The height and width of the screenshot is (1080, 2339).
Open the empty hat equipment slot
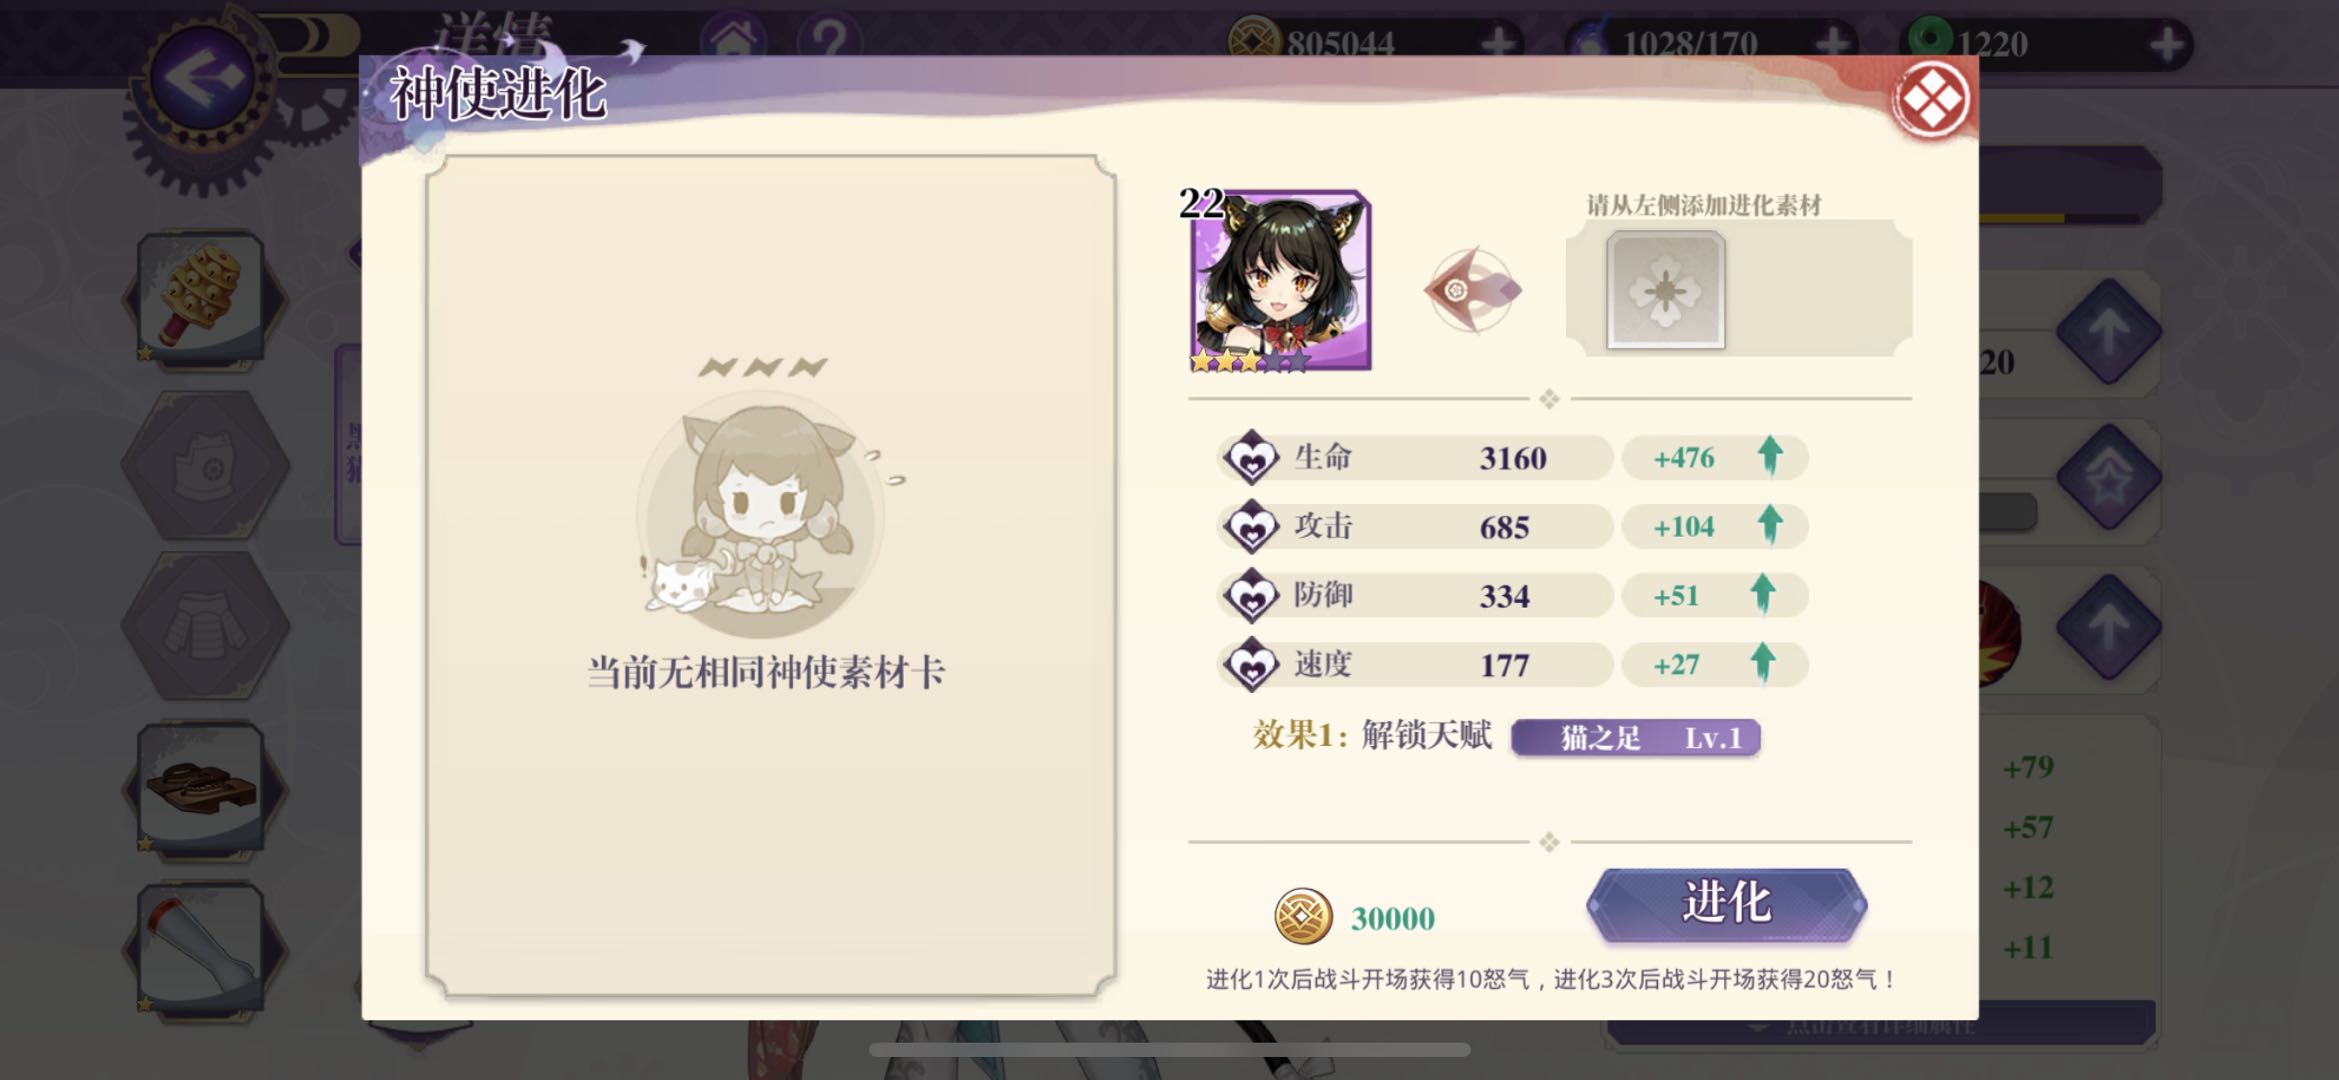pyautogui.click(x=205, y=465)
